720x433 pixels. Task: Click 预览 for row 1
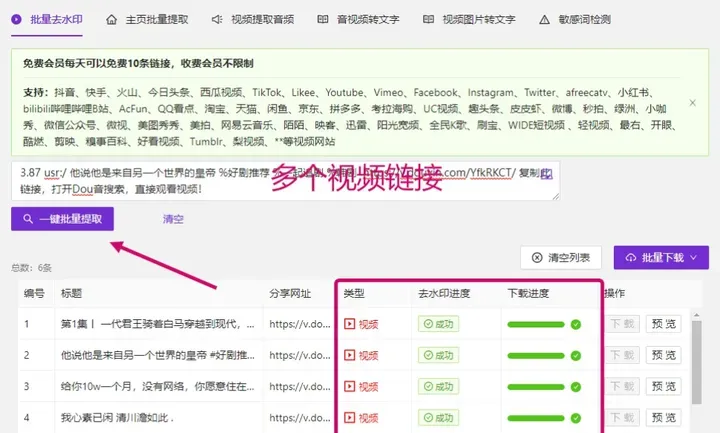pos(664,324)
